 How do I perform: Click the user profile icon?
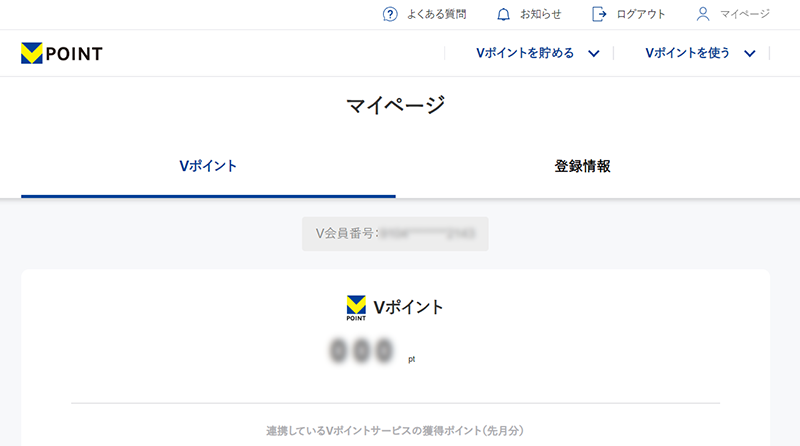pos(703,14)
